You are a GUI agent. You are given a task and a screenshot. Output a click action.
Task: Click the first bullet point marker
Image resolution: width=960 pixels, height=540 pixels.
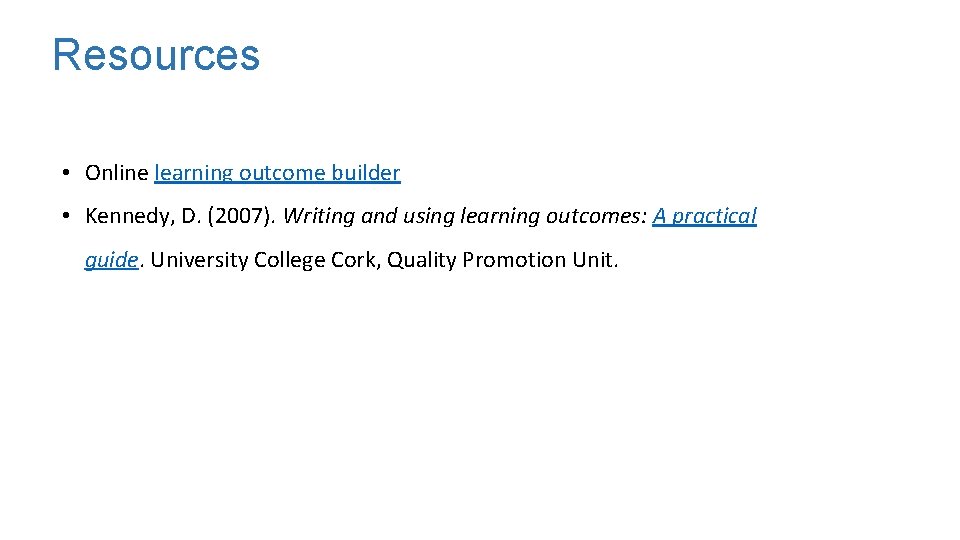(63, 173)
